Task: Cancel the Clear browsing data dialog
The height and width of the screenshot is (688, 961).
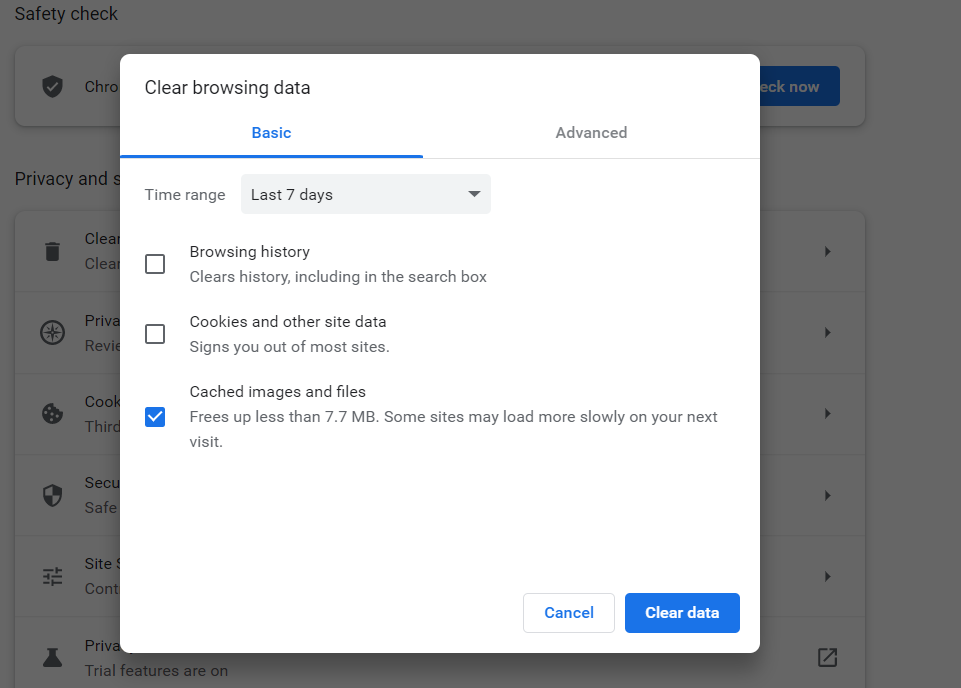Action: [x=568, y=613]
